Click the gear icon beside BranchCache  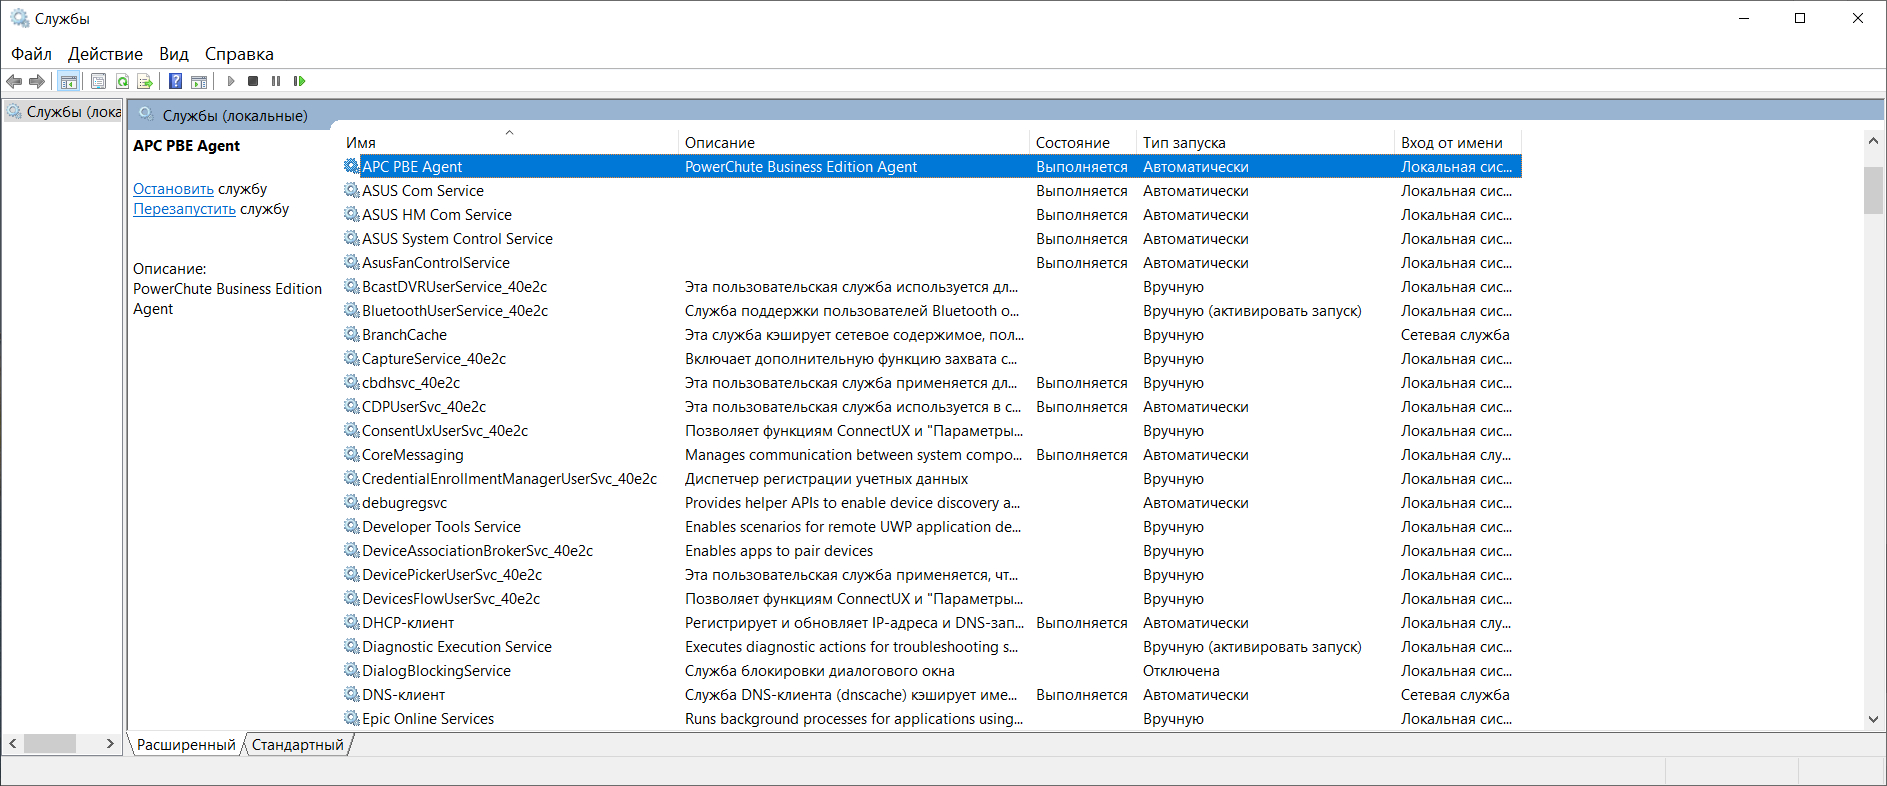pyautogui.click(x=352, y=334)
